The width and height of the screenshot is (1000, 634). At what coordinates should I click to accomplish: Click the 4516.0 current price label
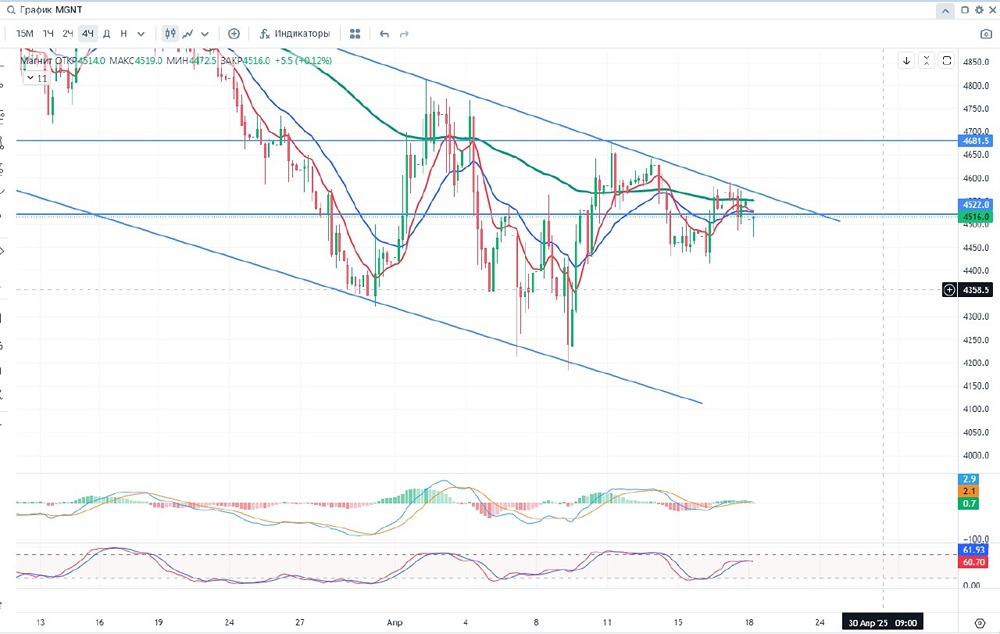click(975, 217)
